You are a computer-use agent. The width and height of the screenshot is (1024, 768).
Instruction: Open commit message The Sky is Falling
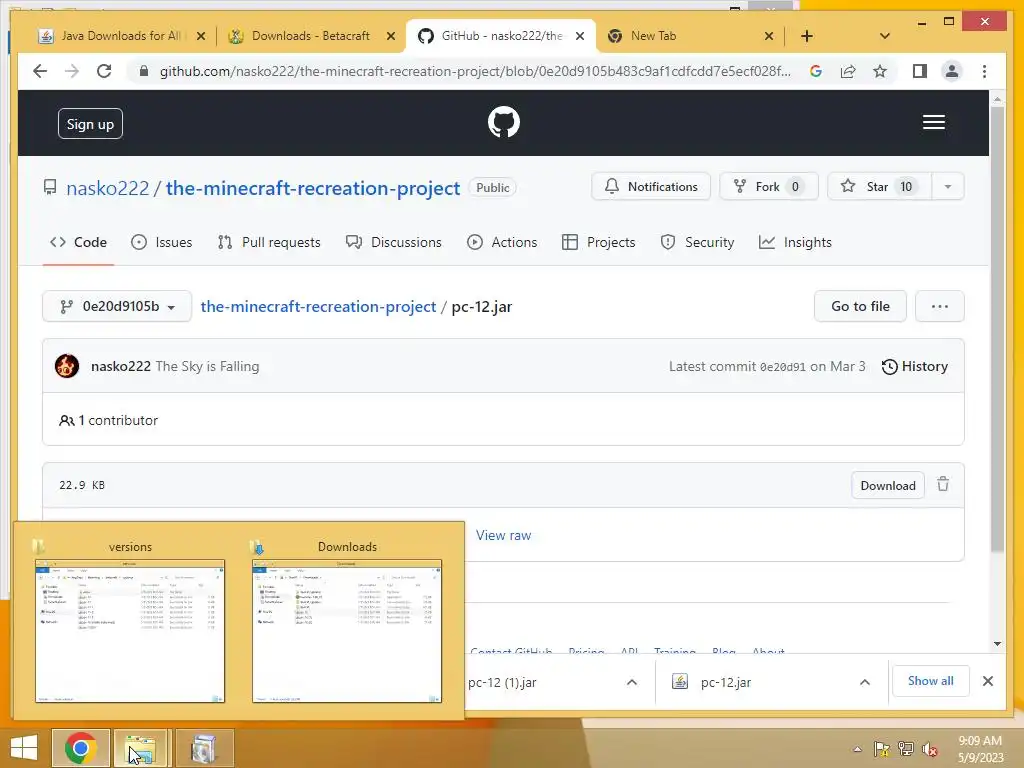(207, 366)
